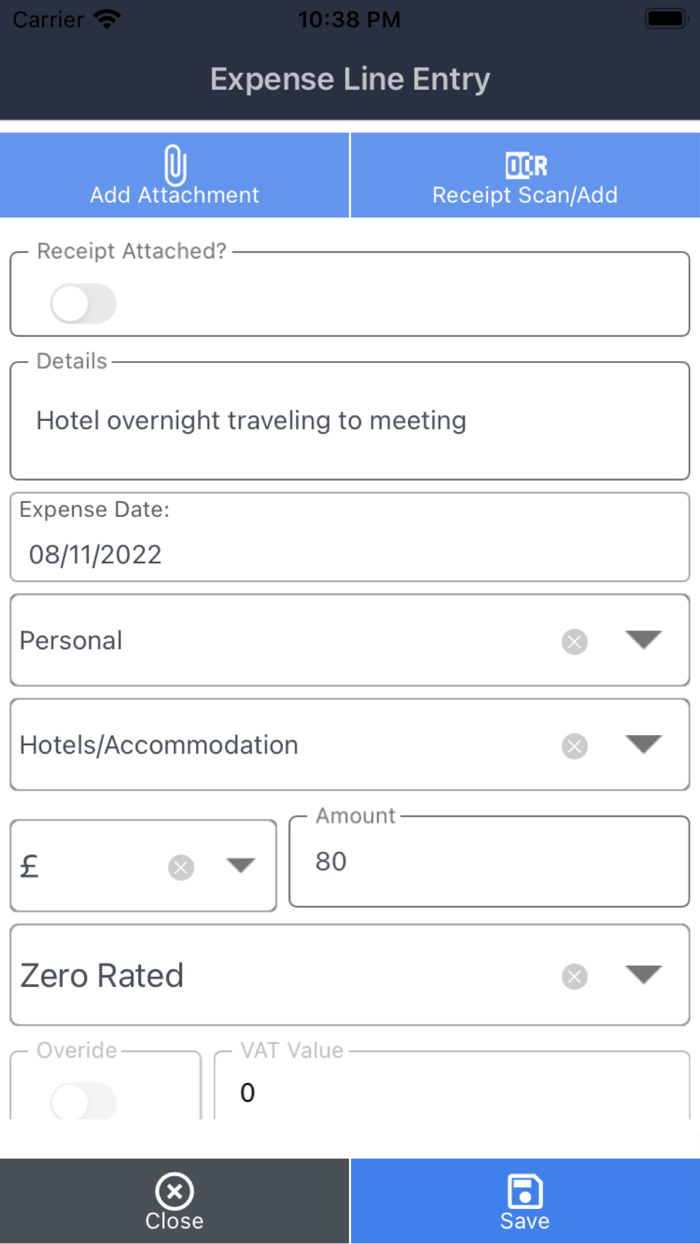Expand the Zero Rated VAT dropdown
This screenshot has width=700, height=1244.
(x=643, y=976)
